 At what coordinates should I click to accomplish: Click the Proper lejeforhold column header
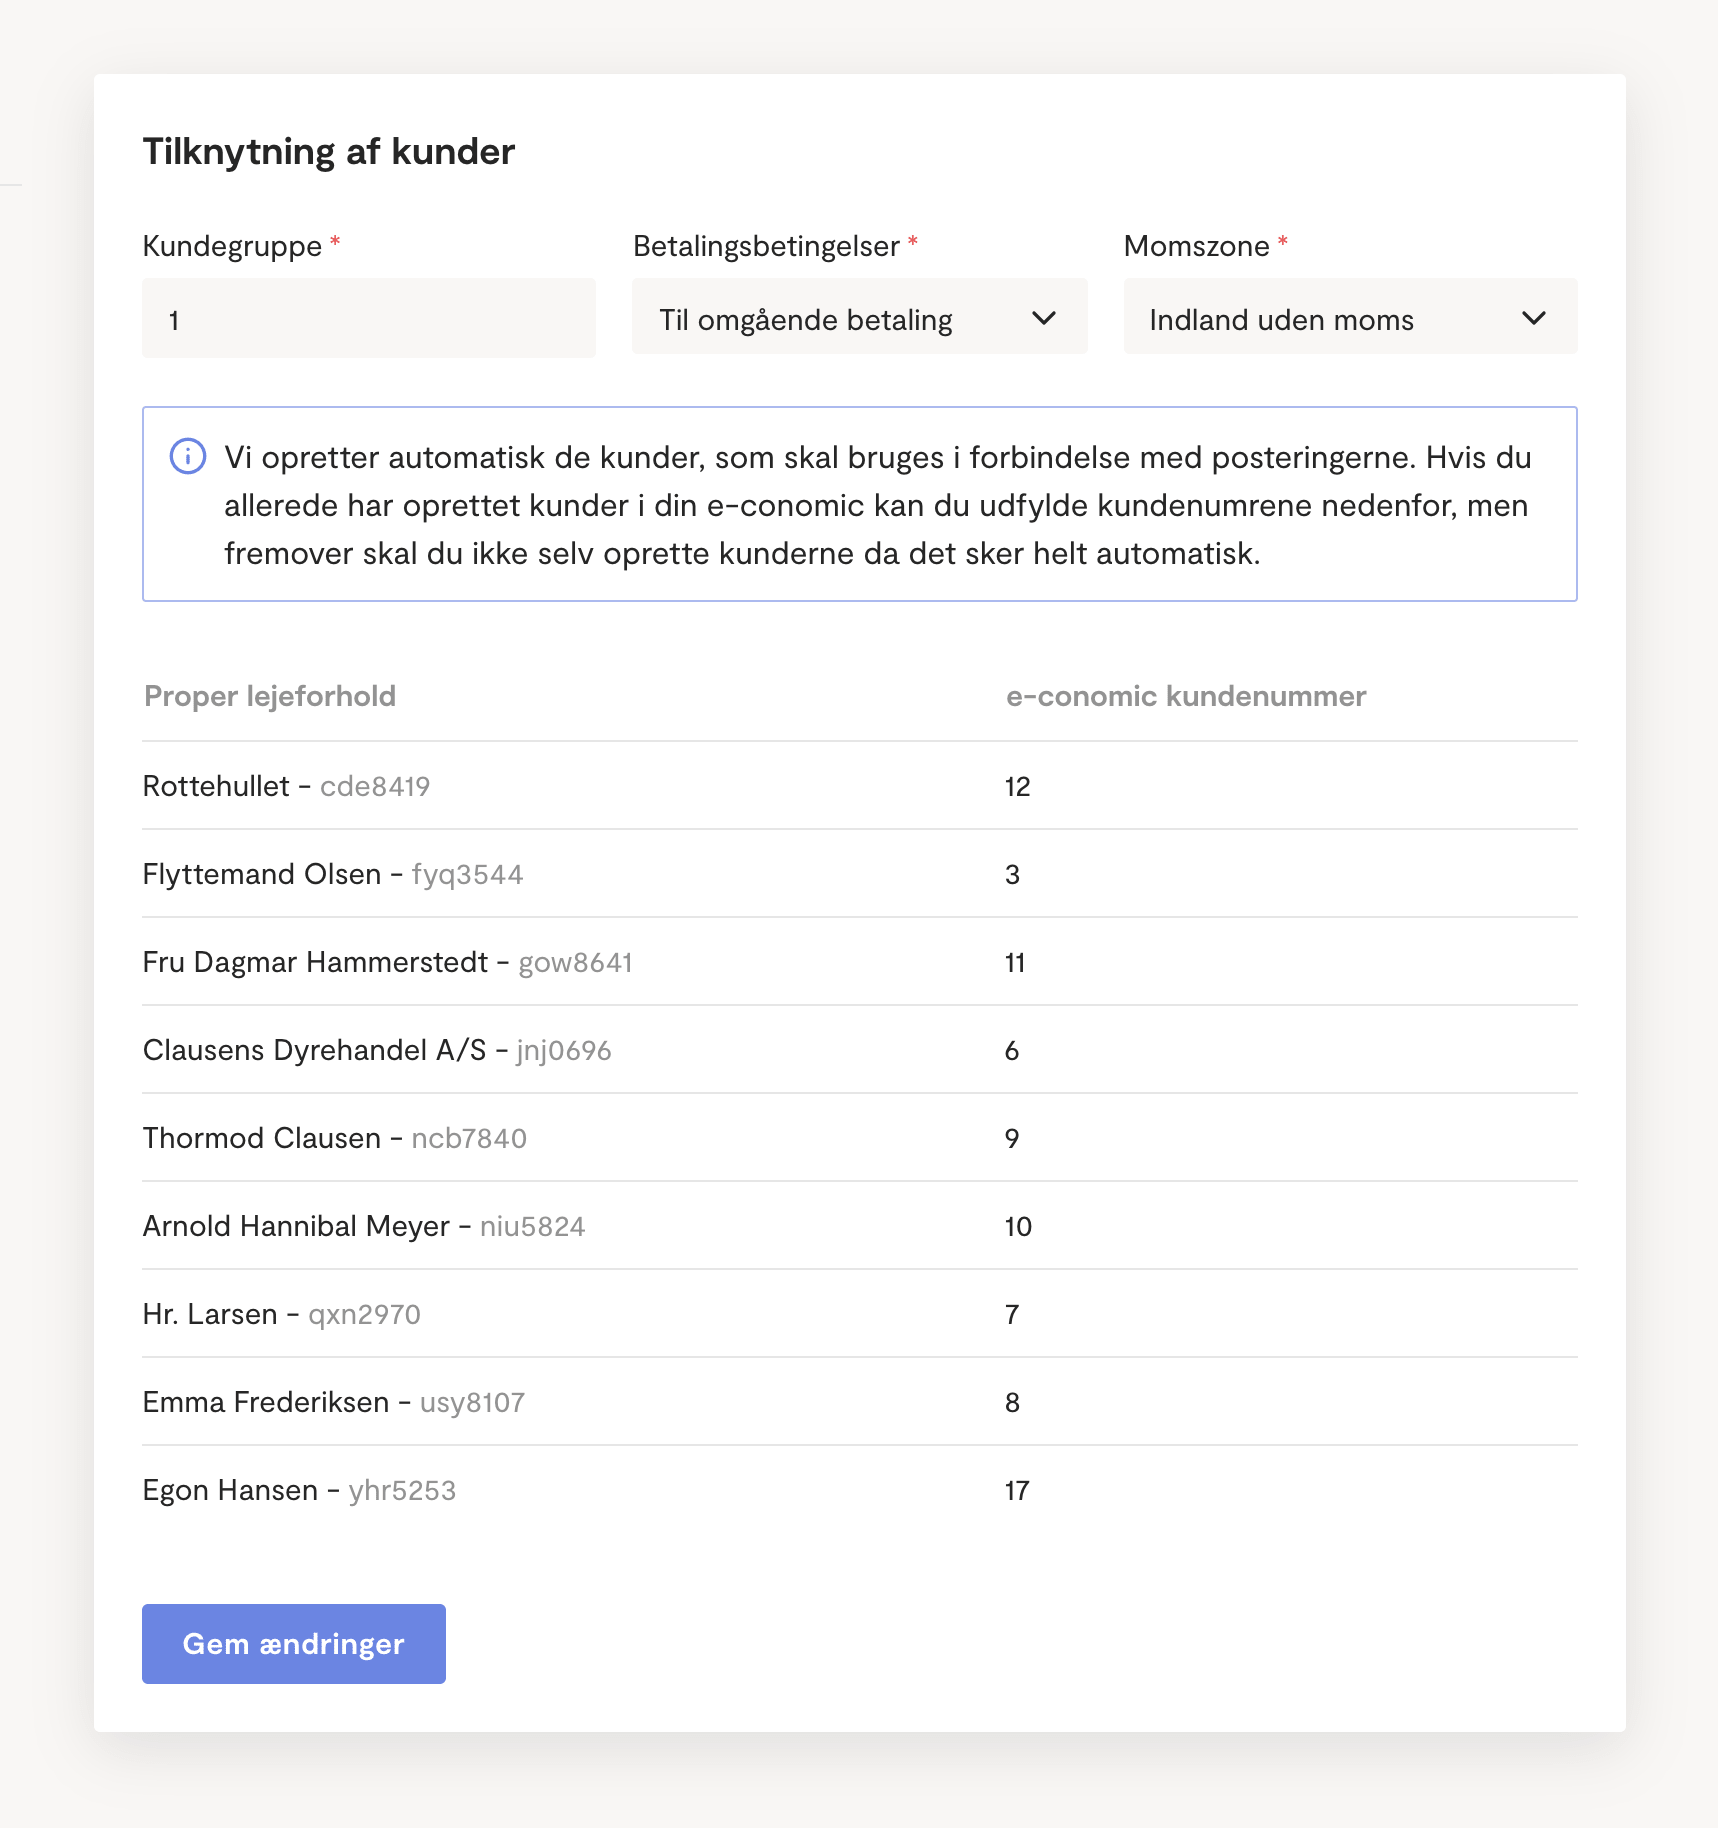point(270,696)
